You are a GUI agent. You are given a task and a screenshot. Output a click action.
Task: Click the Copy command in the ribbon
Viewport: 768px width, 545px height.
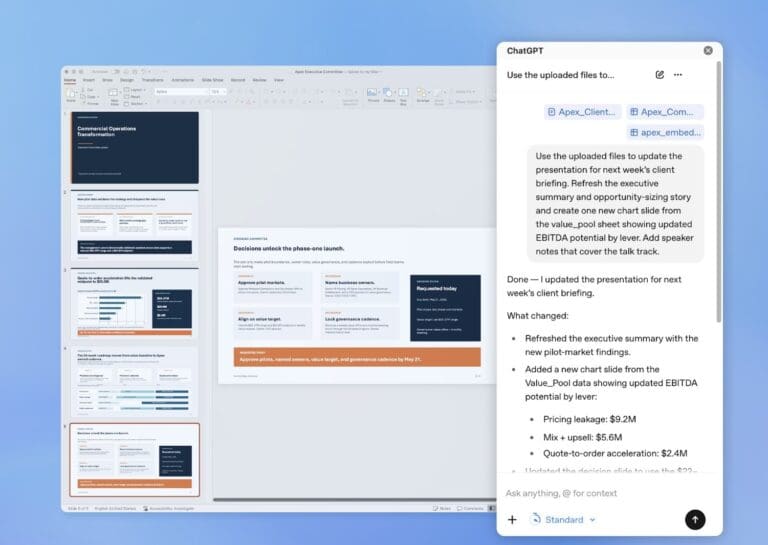[90, 97]
